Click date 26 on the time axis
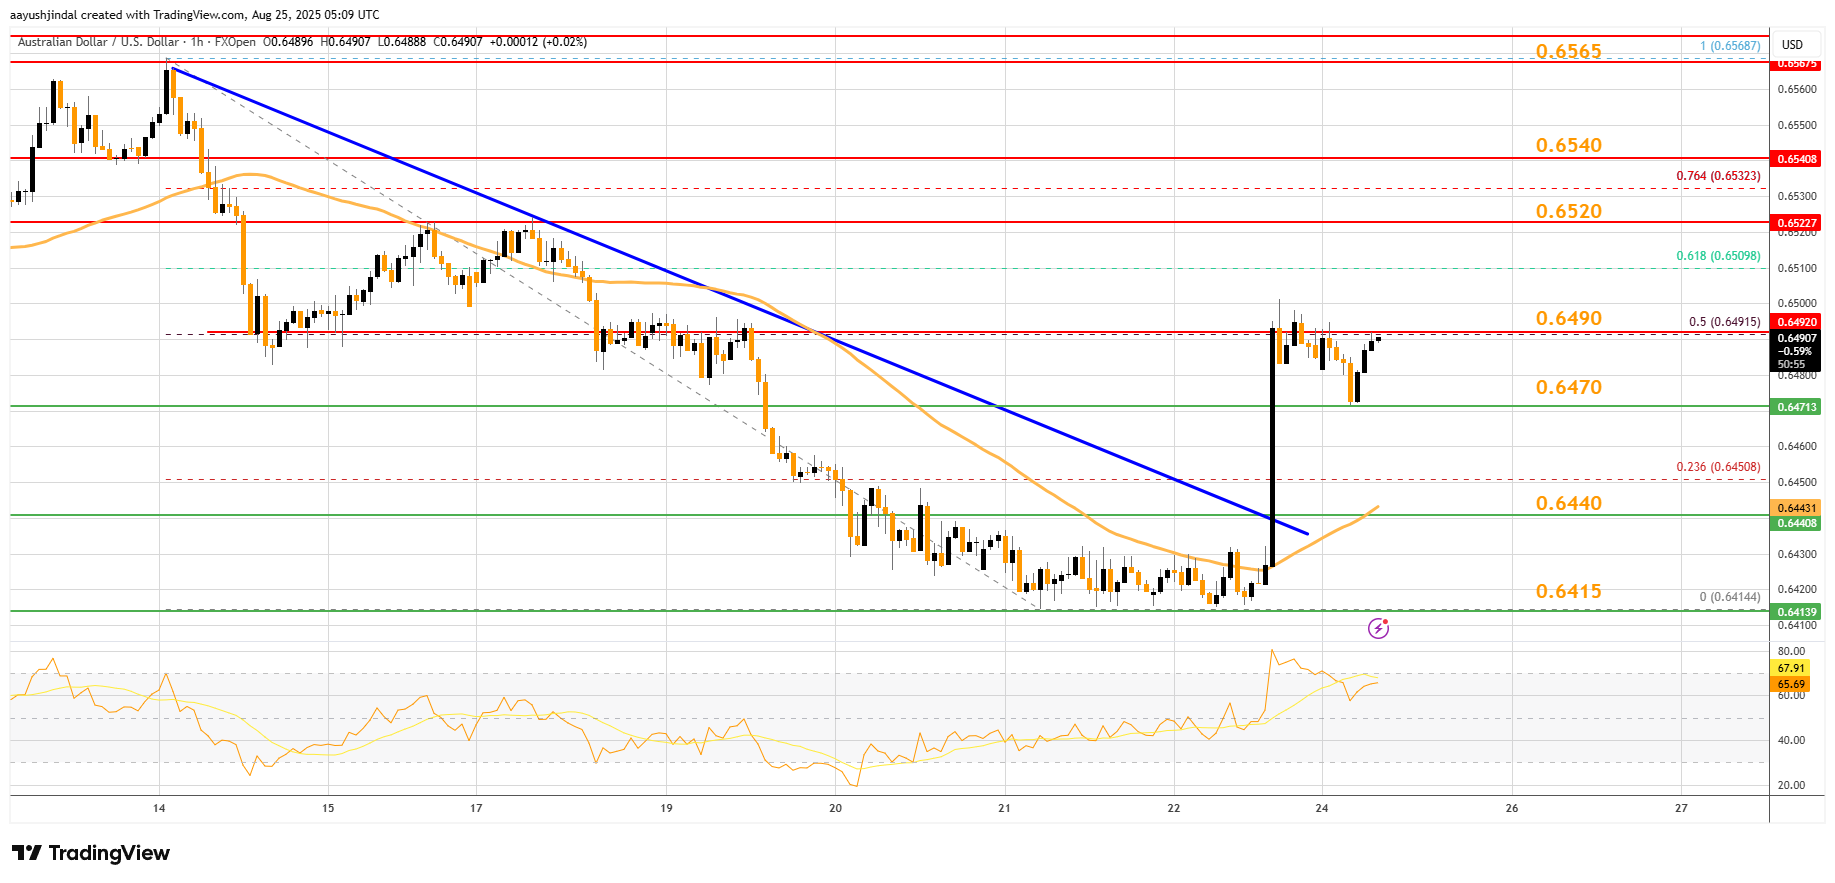Viewport: 1835px width, 883px height. click(x=1512, y=808)
